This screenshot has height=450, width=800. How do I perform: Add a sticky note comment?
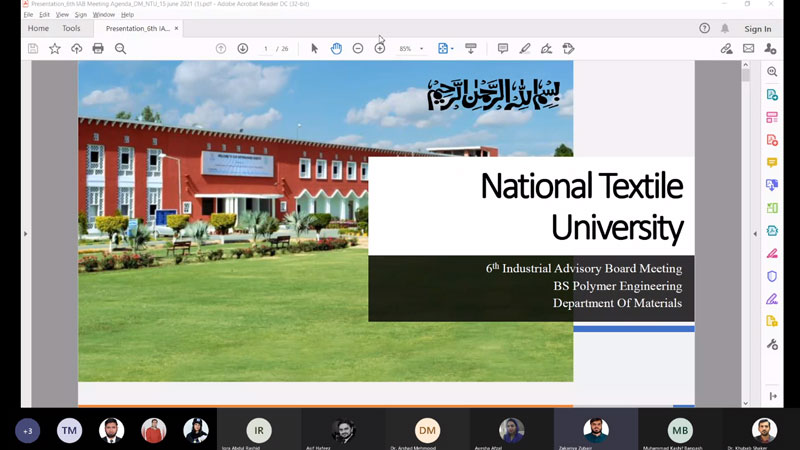(502, 48)
